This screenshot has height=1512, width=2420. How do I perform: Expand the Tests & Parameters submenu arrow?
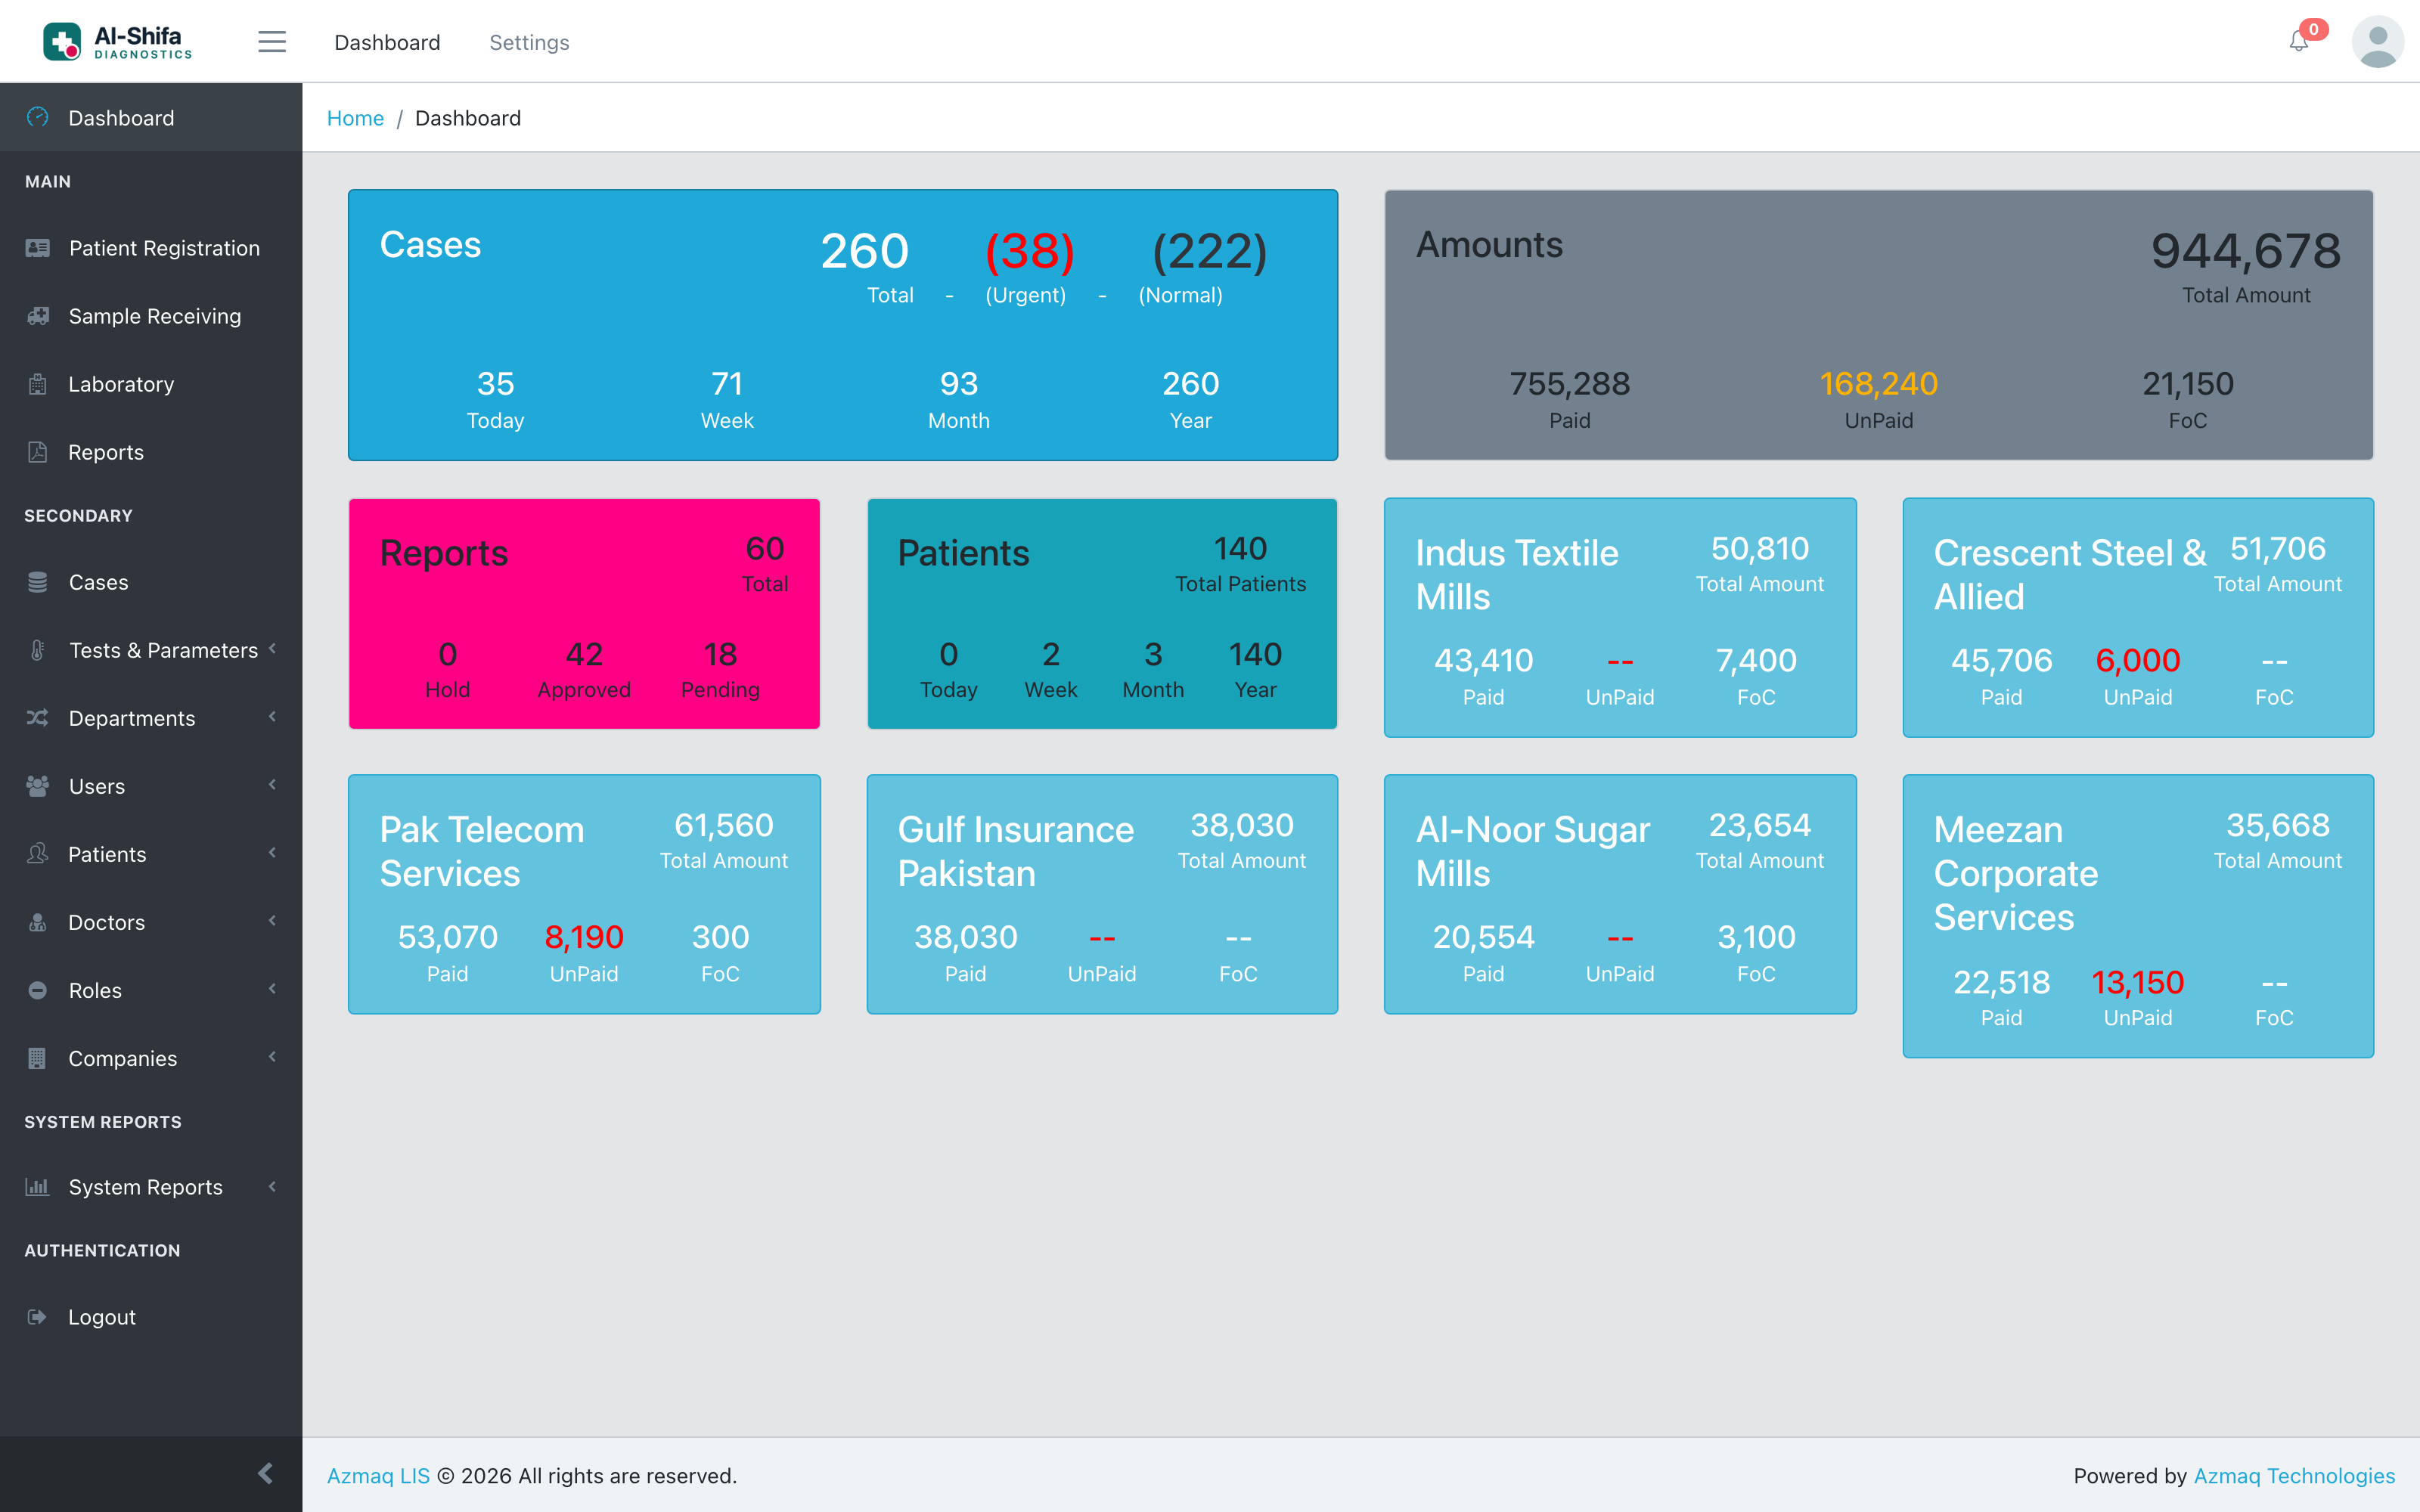[272, 648]
